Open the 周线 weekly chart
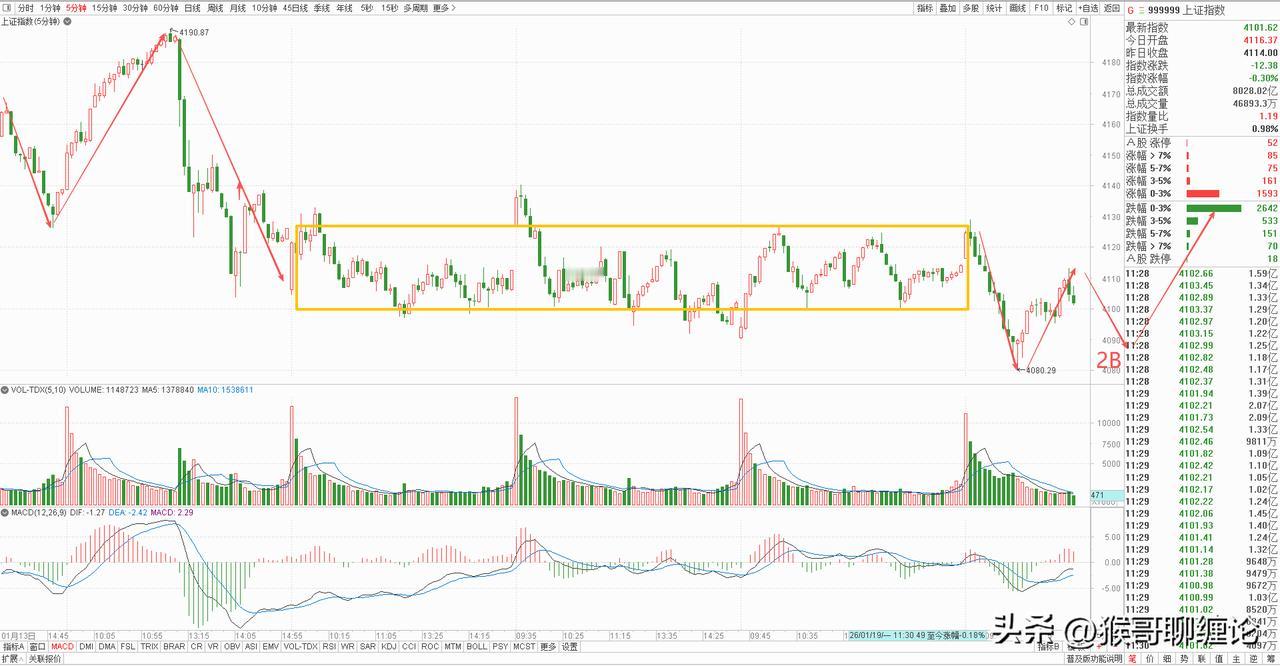This screenshot has width=1280, height=666. click(215, 8)
